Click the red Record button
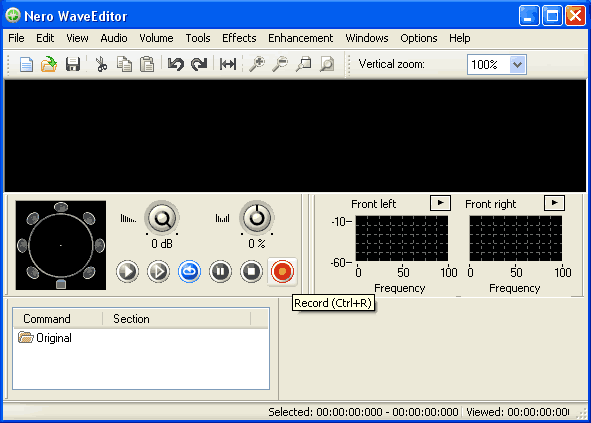This screenshot has width=591, height=423. (282, 271)
